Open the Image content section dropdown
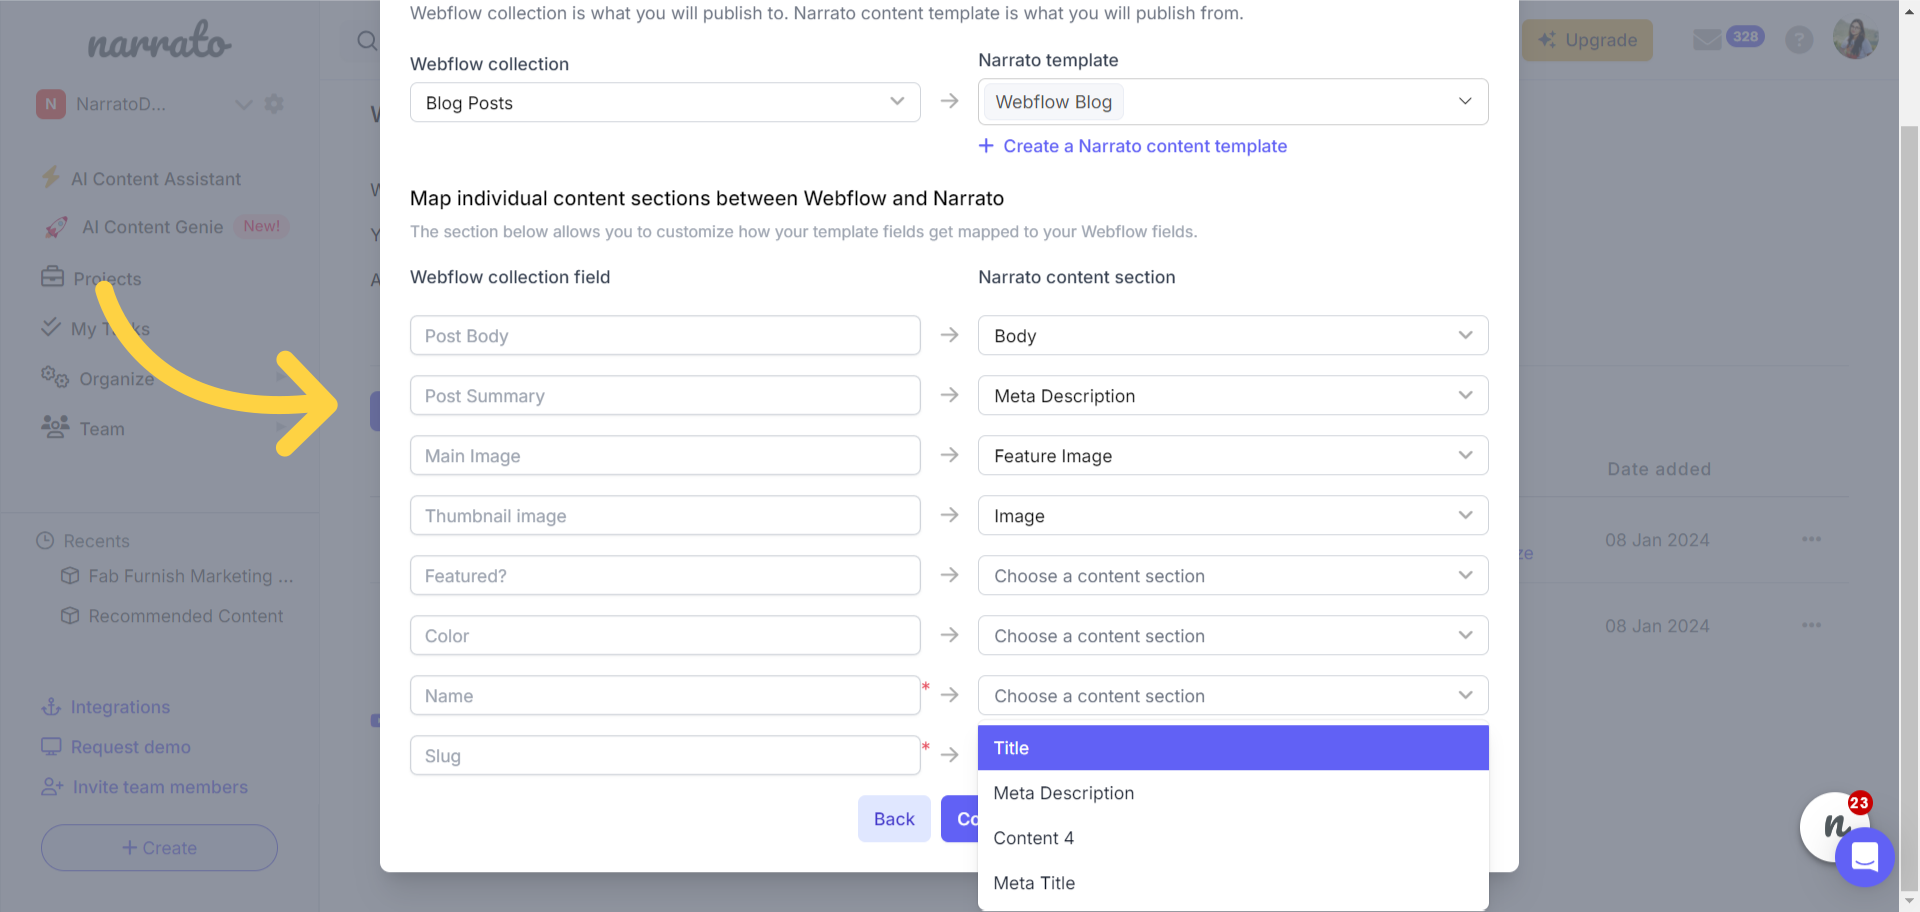 pos(1233,516)
